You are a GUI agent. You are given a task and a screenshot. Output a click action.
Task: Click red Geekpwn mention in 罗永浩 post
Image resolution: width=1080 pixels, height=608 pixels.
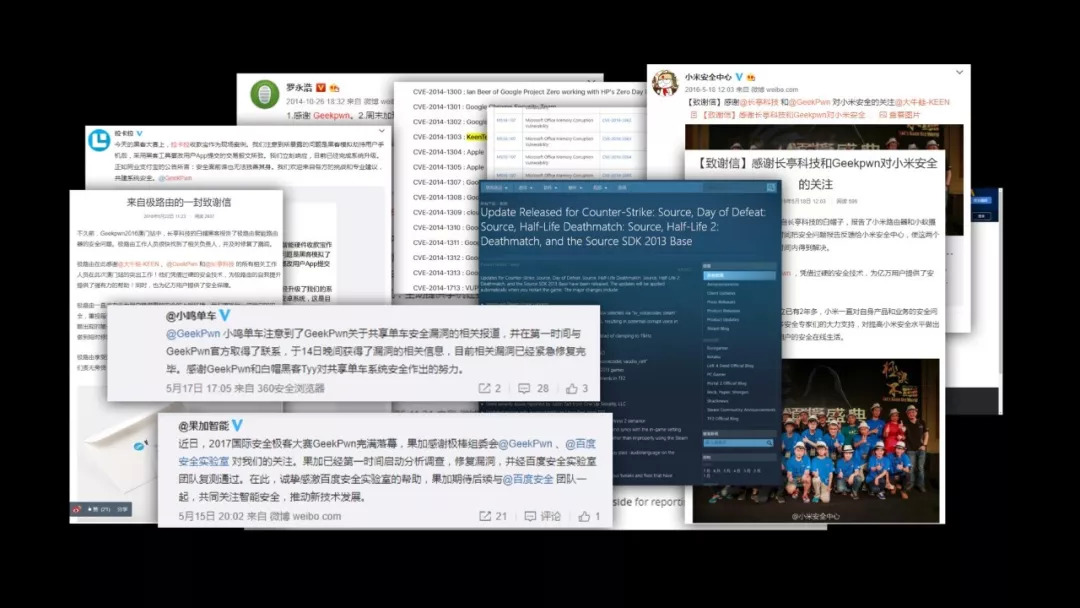click(x=331, y=116)
